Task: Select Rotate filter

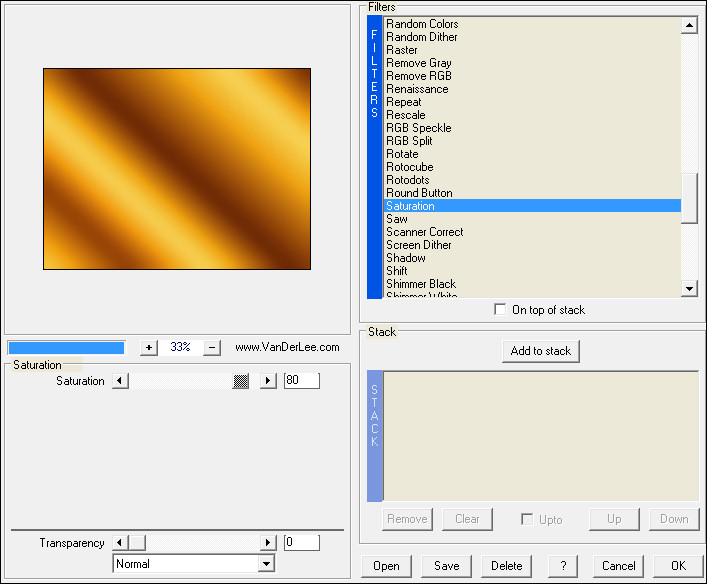Action: pos(533,154)
